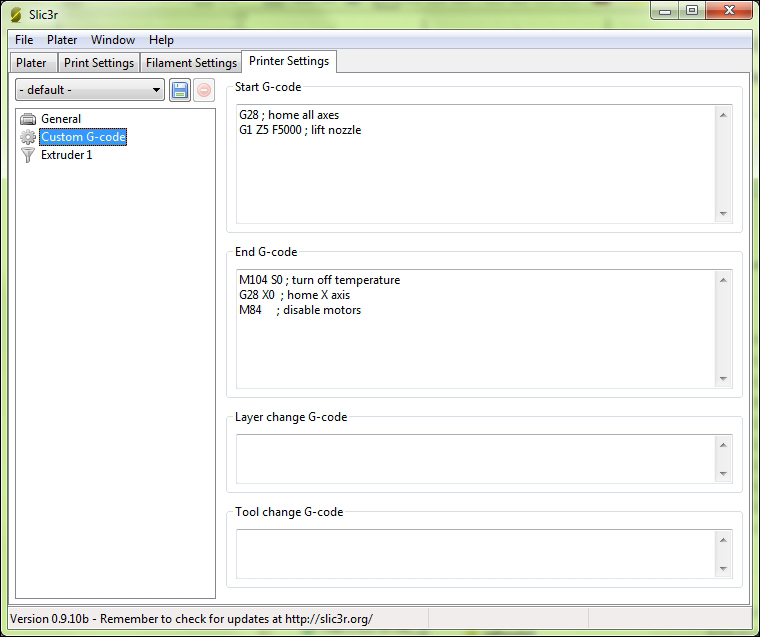
Task: Click End G-code scrollbar down arrow
Action: point(723,379)
